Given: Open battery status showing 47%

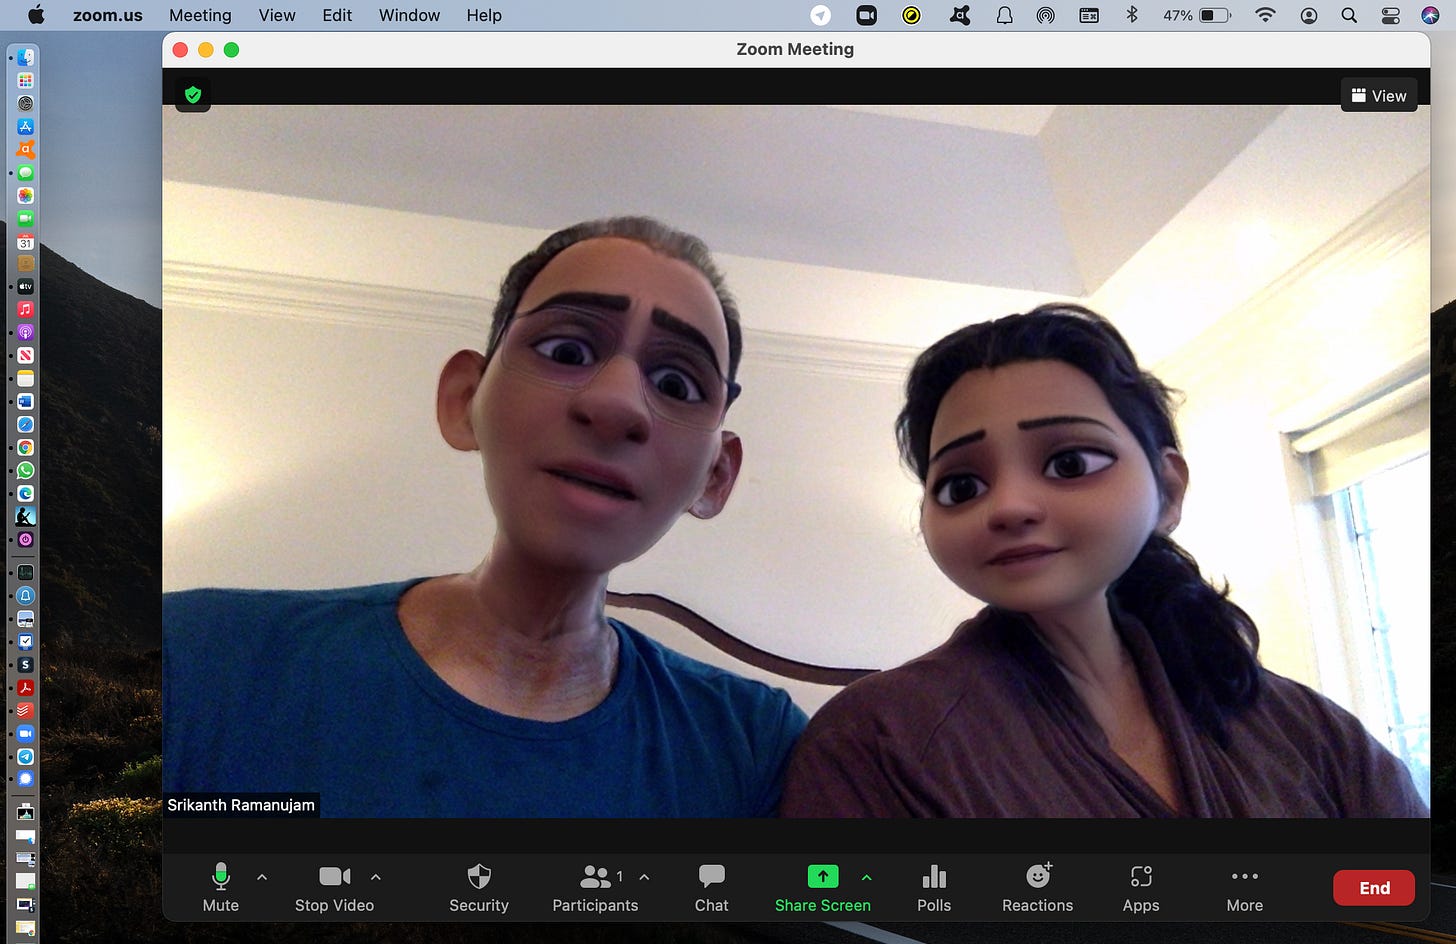Looking at the screenshot, I should pos(1197,15).
